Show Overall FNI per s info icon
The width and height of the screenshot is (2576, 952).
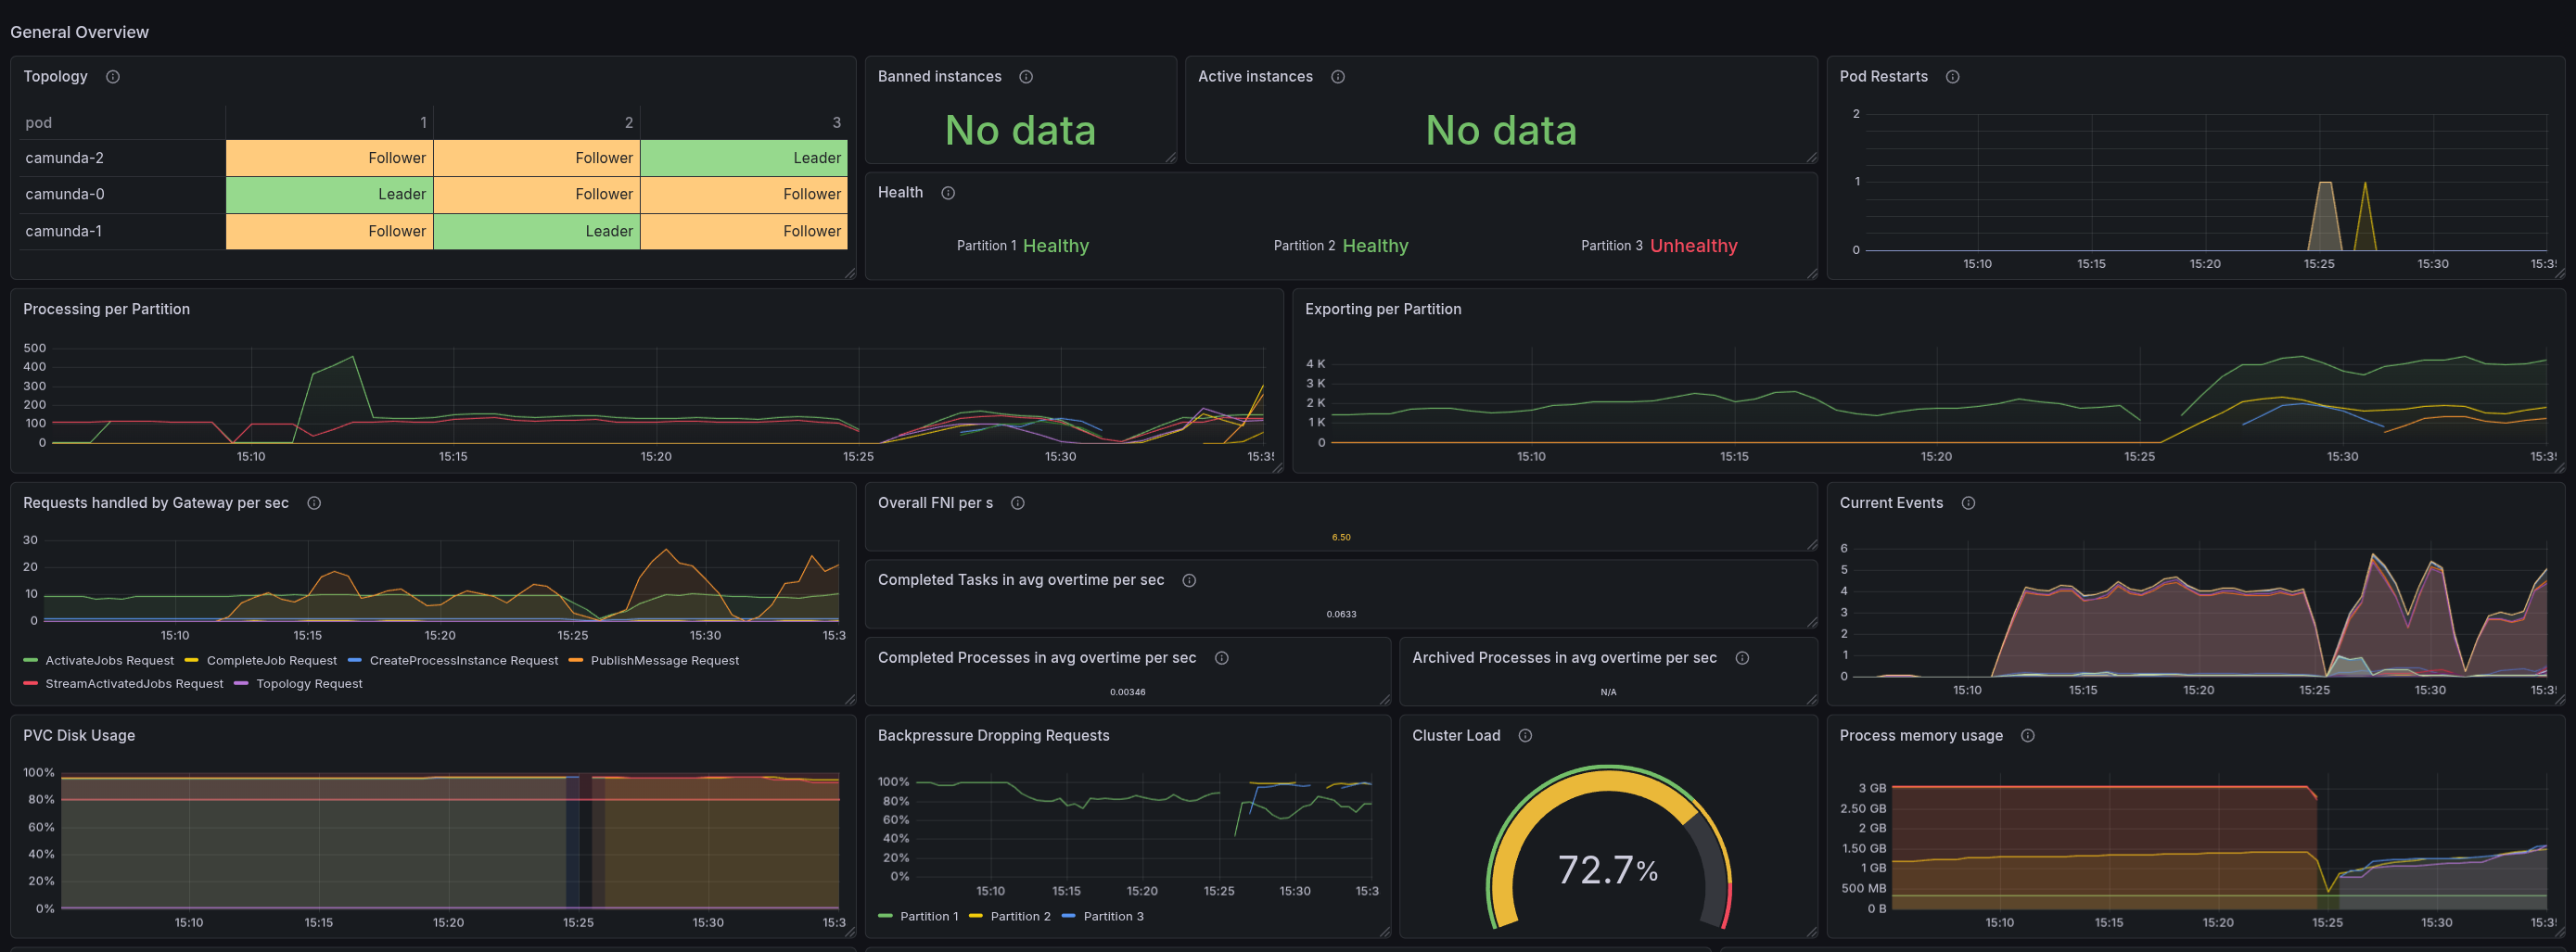(1018, 503)
